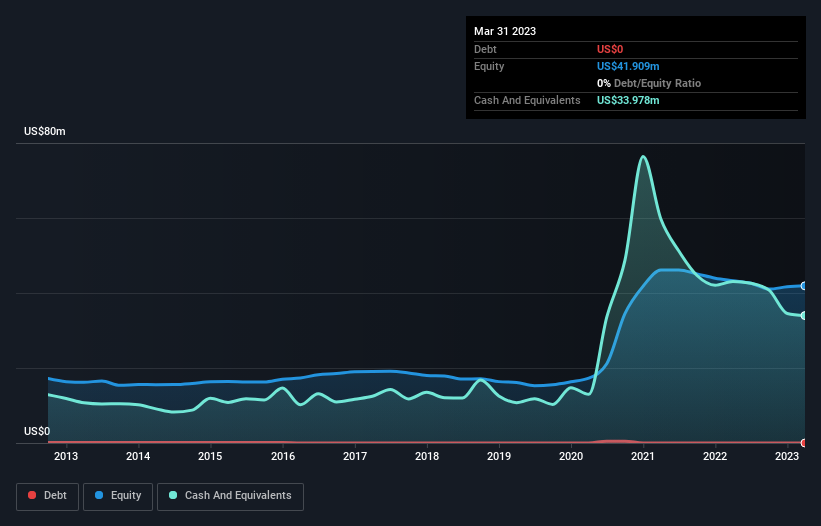Image resolution: width=821 pixels, height=526 pixels.
Task: Click the red US$0 debt value
Action: [610, 49]
